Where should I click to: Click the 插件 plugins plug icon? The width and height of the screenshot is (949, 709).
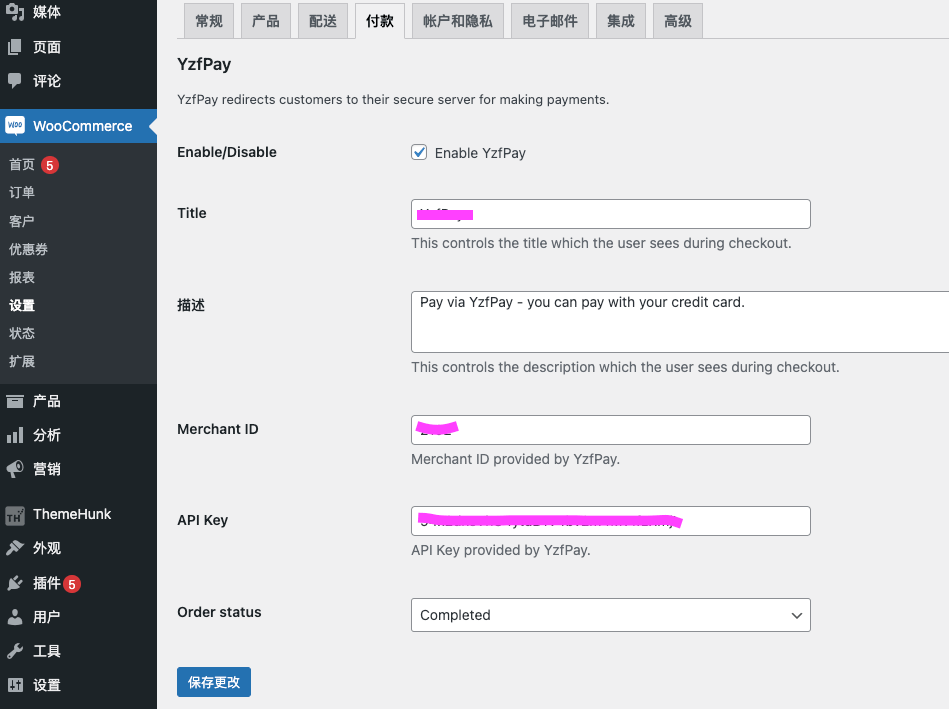pyautogui.click(x=15, y=583)
